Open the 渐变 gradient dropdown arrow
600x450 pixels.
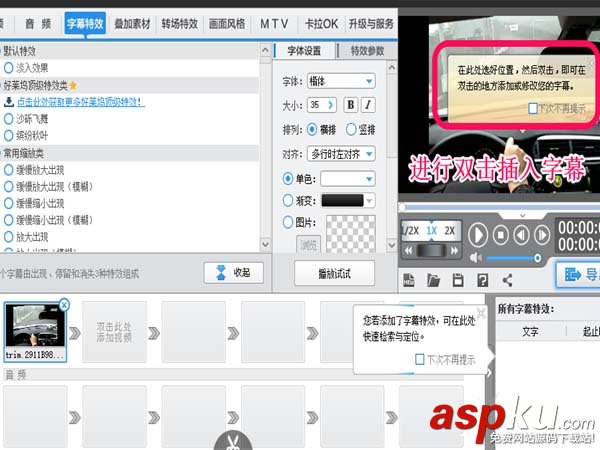pos(369,201)
